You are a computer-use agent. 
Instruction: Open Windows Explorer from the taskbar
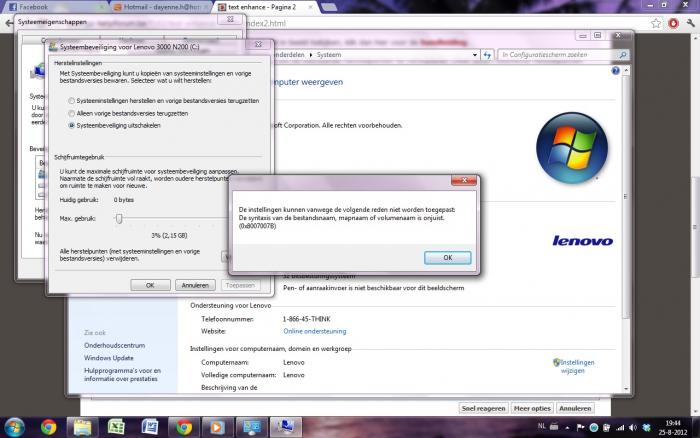click(x=82, y=427)
